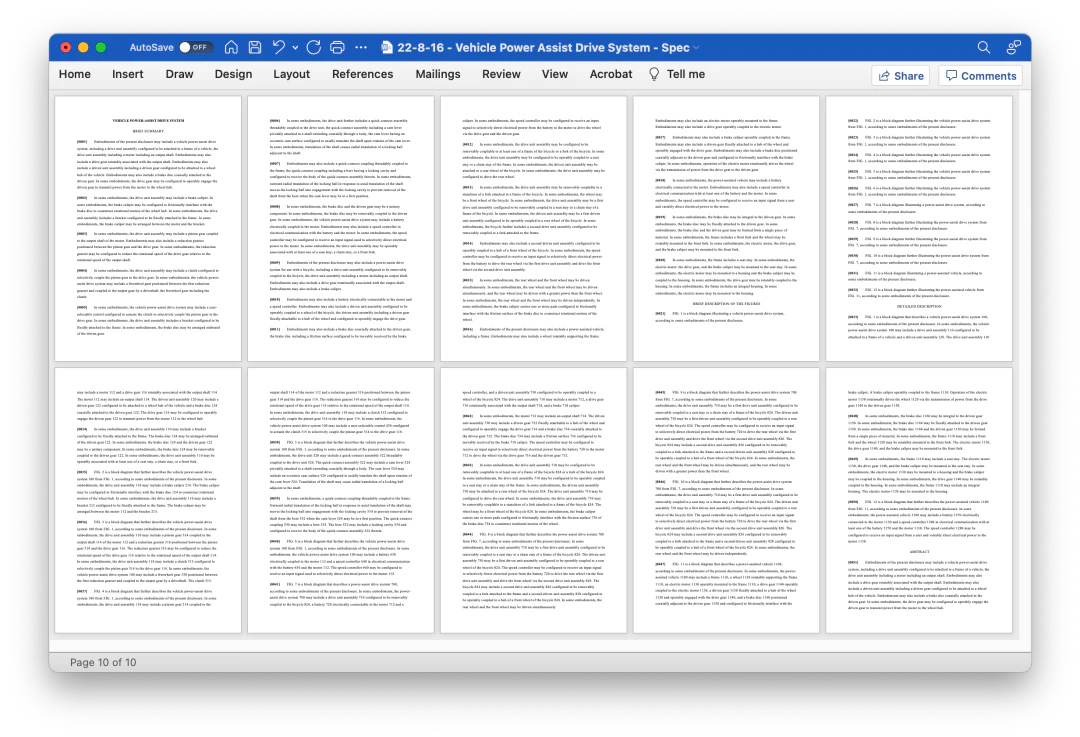Screen dimensions: 1080x737
Task: Toggle the AutoSave switch
Action: (x=195, y=47)
